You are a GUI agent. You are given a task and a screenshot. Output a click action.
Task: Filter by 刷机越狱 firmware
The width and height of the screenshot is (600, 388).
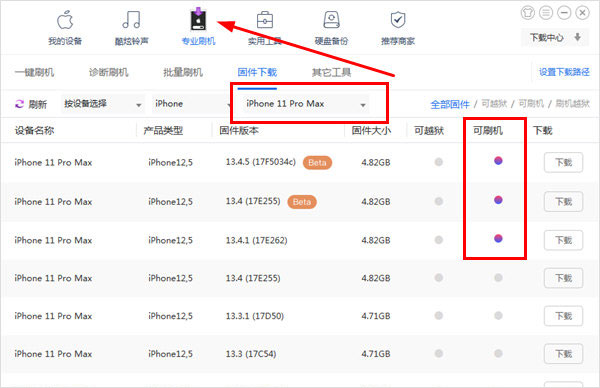(x=573, y=104)
